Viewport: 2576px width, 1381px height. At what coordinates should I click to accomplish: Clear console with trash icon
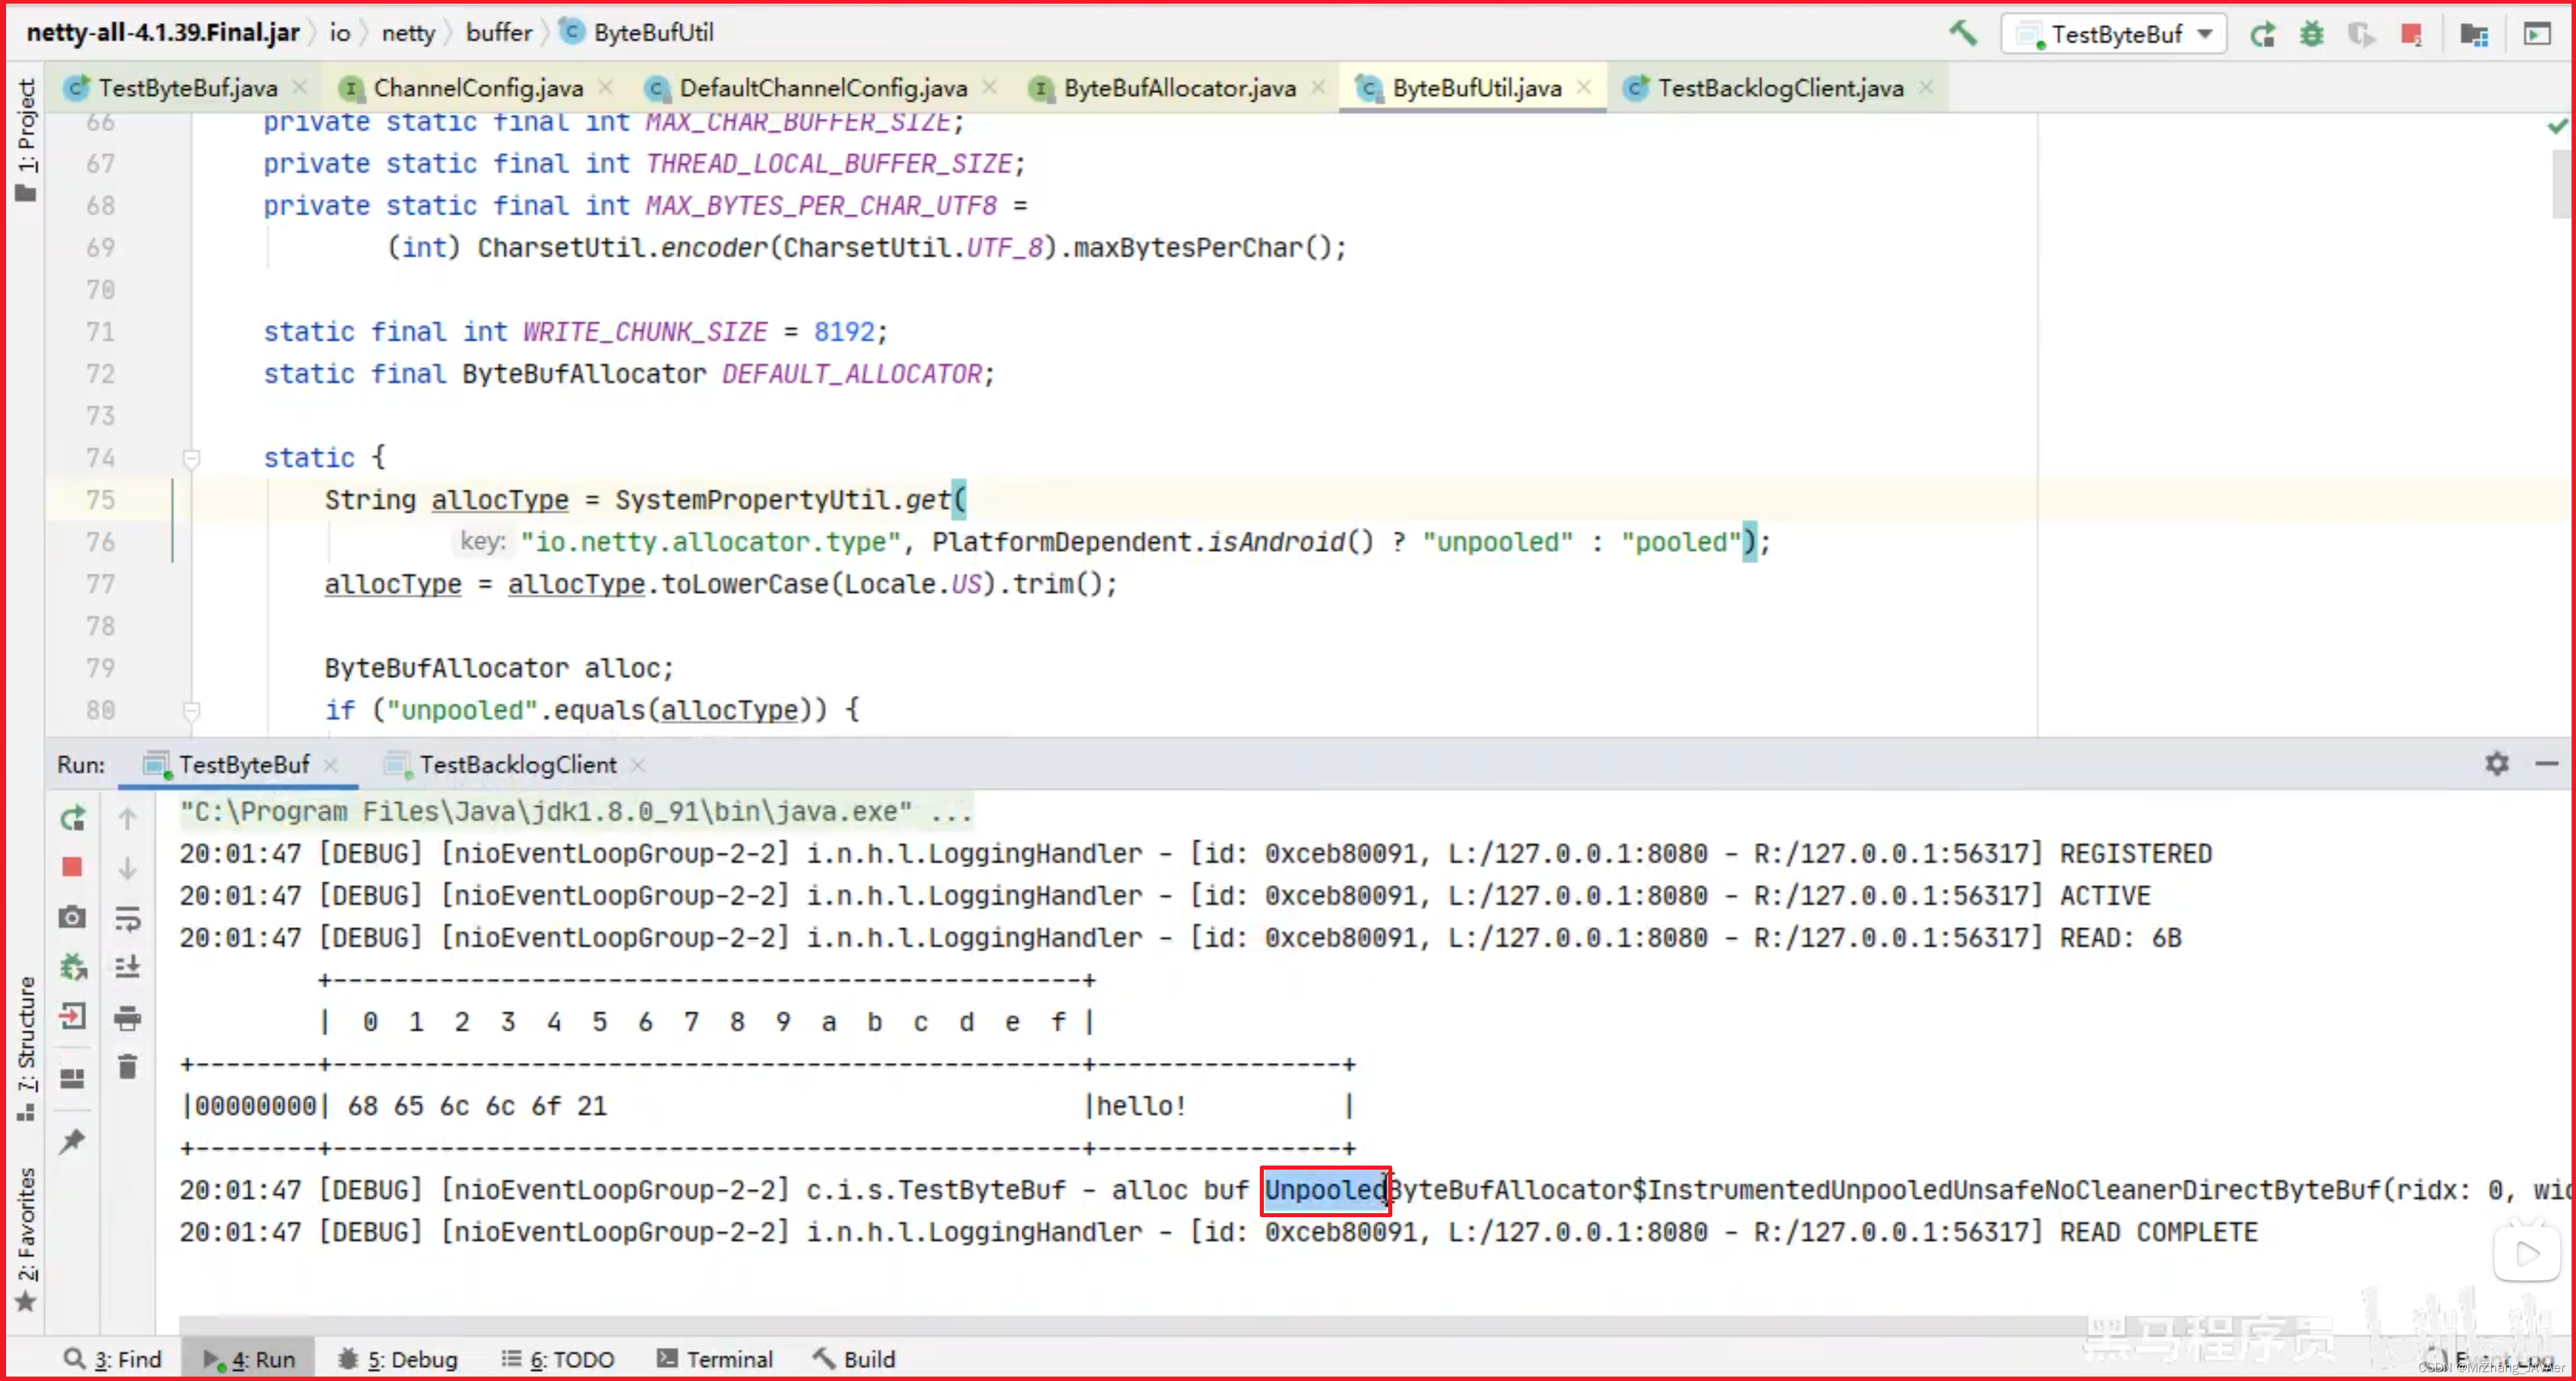[x=127, y=1067]
